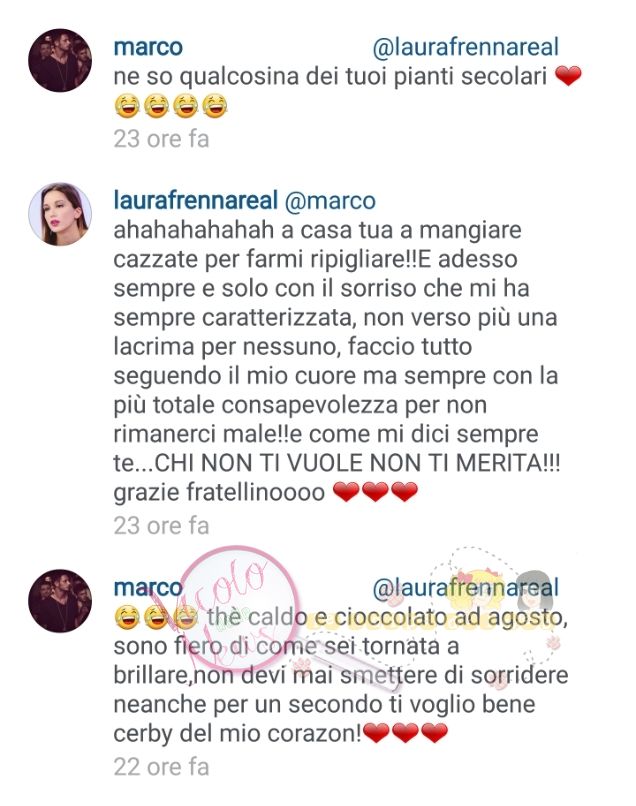The width and height of the screenshot is (636, 806).
Task: Open laurafrennareal's profile picture
Action: pyautogui.click(x=60, y=214)
